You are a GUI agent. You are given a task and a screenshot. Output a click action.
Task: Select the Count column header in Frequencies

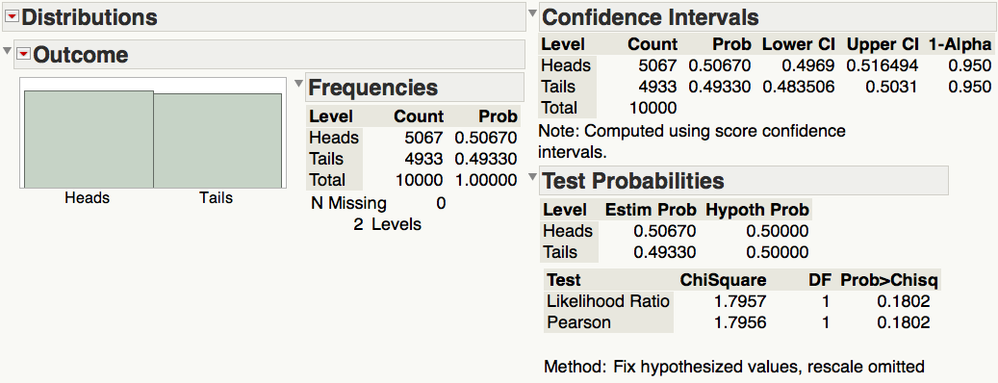[418, 116]
